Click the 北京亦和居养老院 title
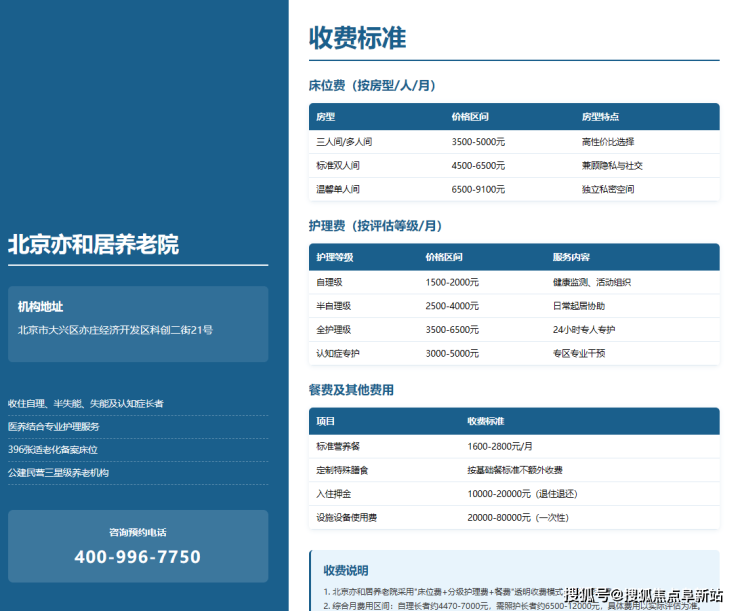This screenshot has width=740, height=611. (93, 244)
